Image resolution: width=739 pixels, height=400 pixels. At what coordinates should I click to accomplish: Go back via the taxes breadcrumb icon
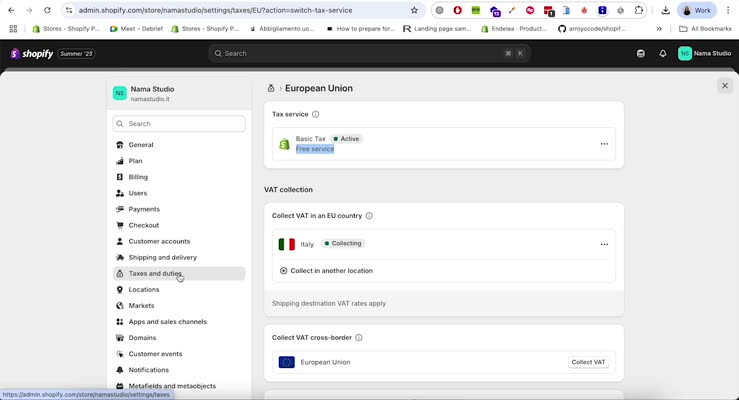(x=271, y=88)
